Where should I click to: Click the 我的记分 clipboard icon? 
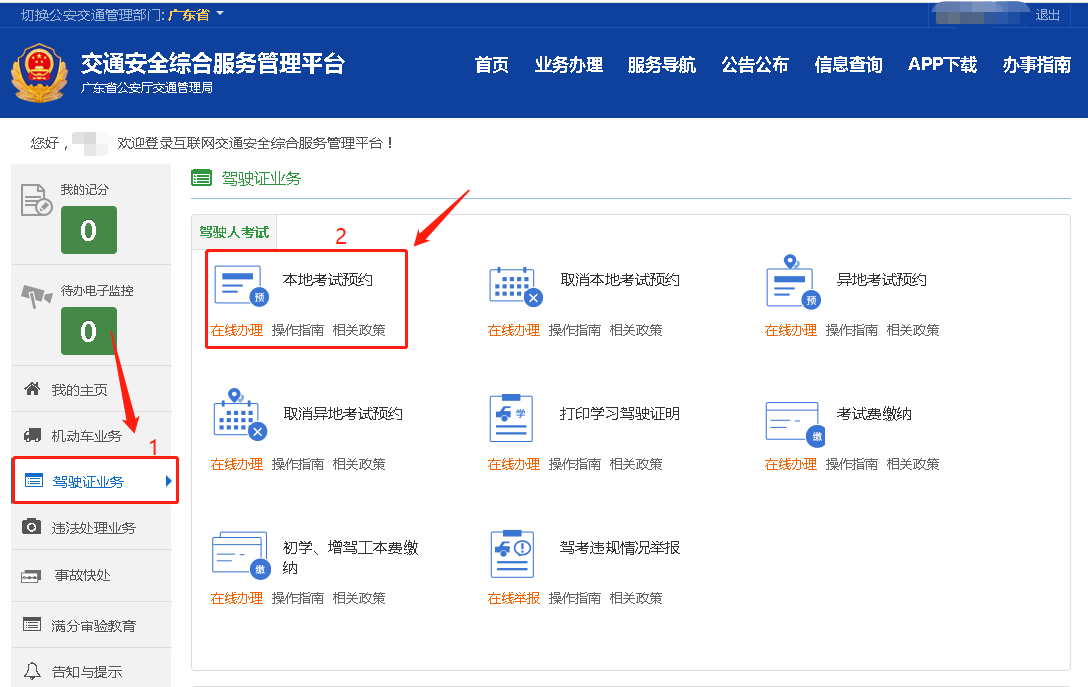pos(38,200)
